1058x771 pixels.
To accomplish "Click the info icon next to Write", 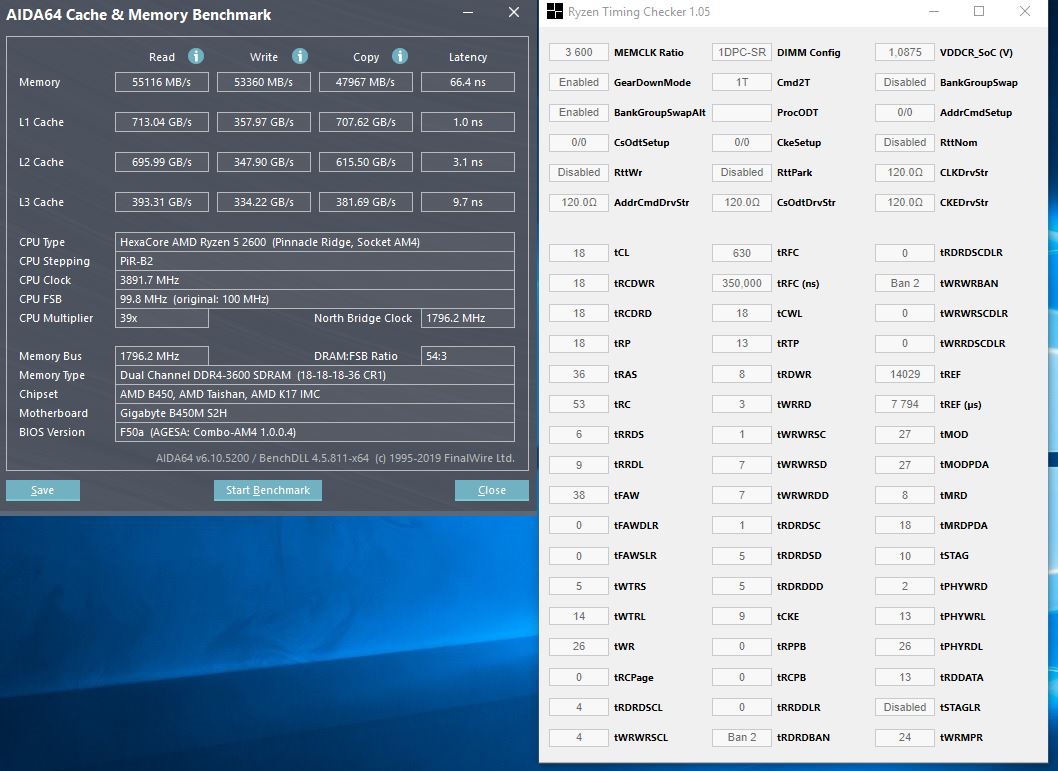I will (x=300, y=57).
